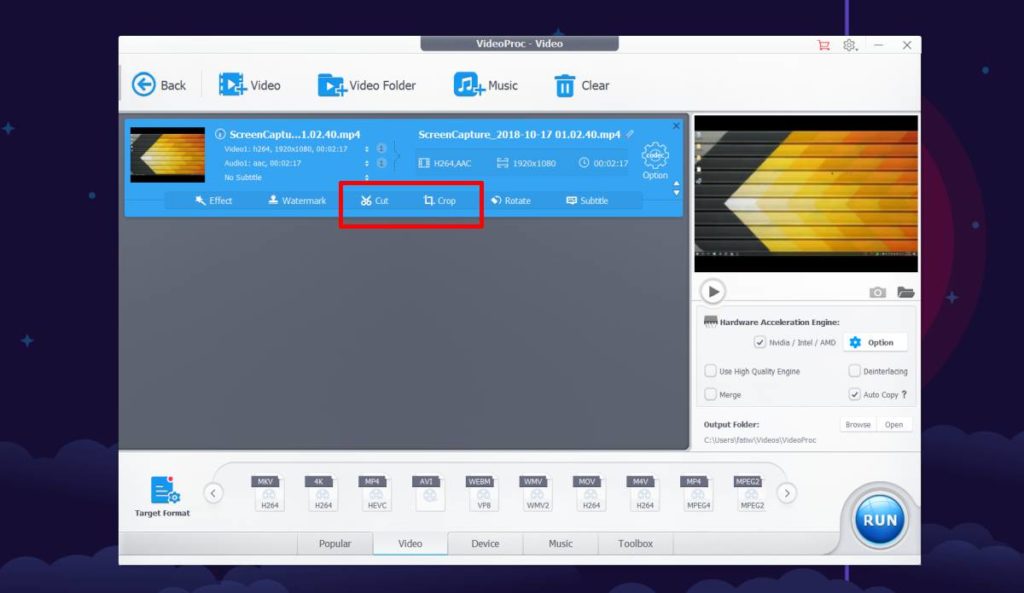The width and height of the screenshot is (1024, 593).
Task: Switch to the Toolbox tab
Action: coord(635,543)
